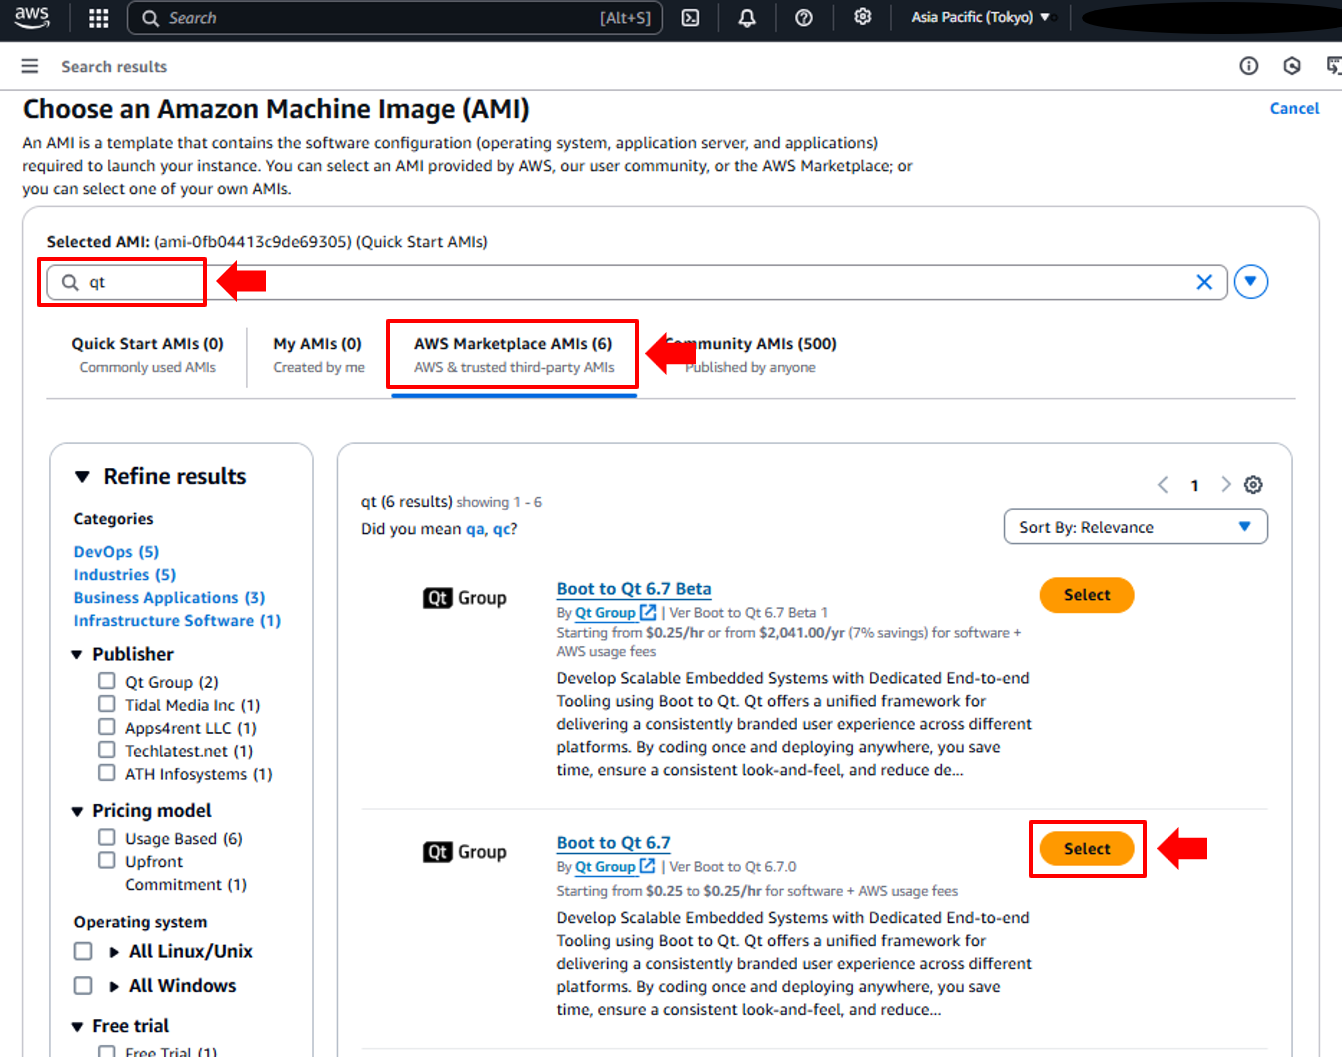
Task: Open the Sort By Relevance dropdown
Action: coord(1135,527)
